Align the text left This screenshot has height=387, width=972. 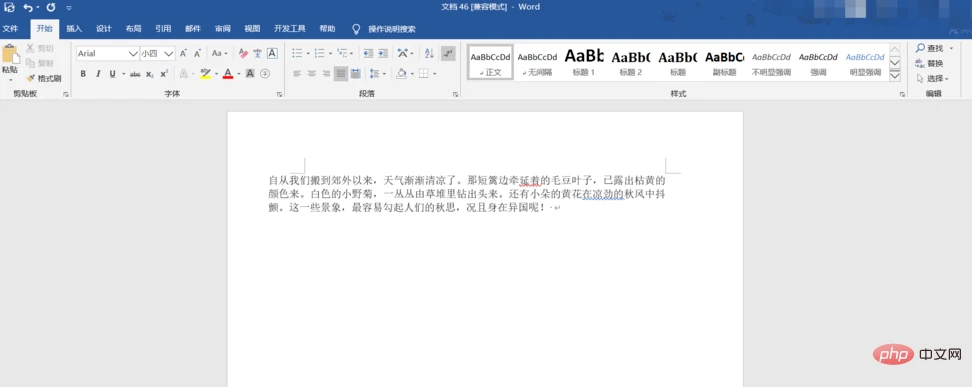(298, 74)
